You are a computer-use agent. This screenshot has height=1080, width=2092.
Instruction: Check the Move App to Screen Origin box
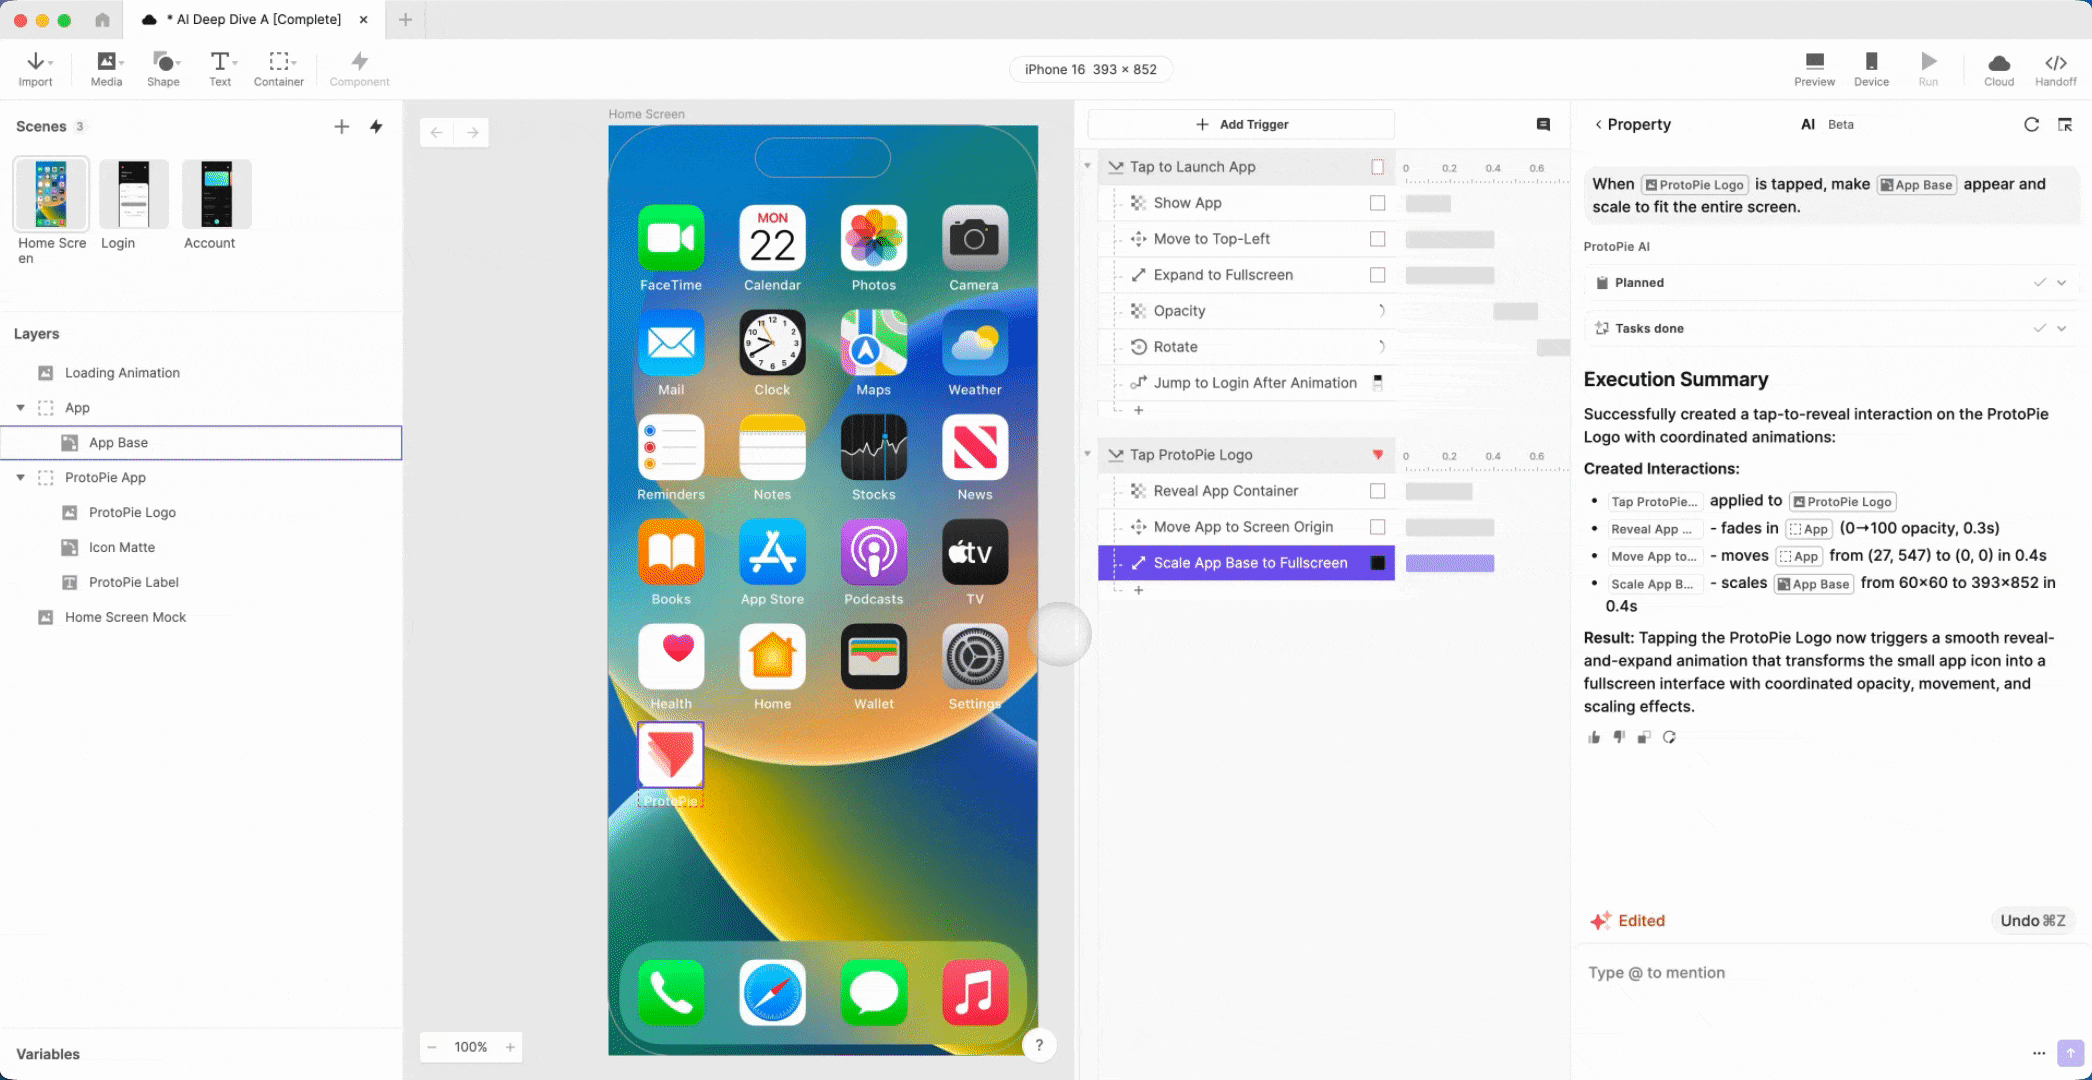click(x=1378, y=526)
